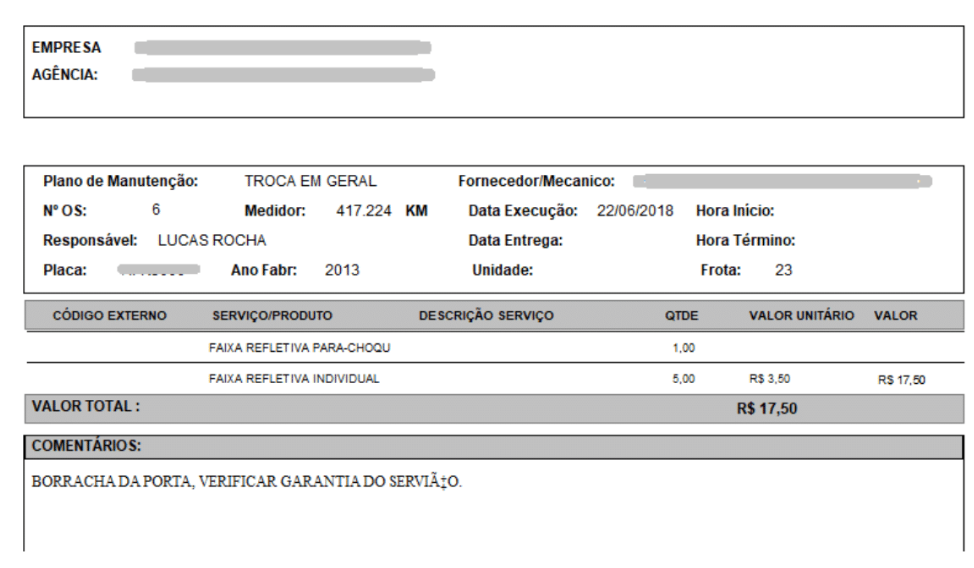Click the CÓDIGO EXTERNO column header
Viewport: 974px width, 568px height.
[109, 315]
